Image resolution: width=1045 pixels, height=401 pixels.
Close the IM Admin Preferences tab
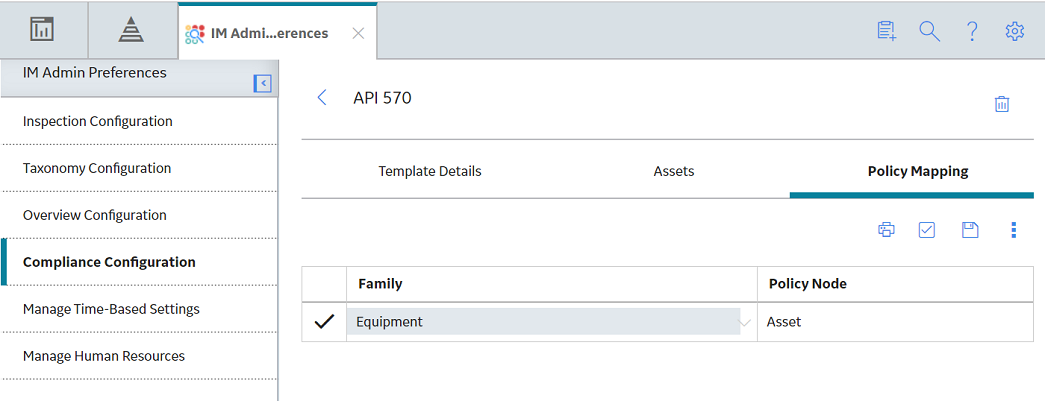click(358, 33)
